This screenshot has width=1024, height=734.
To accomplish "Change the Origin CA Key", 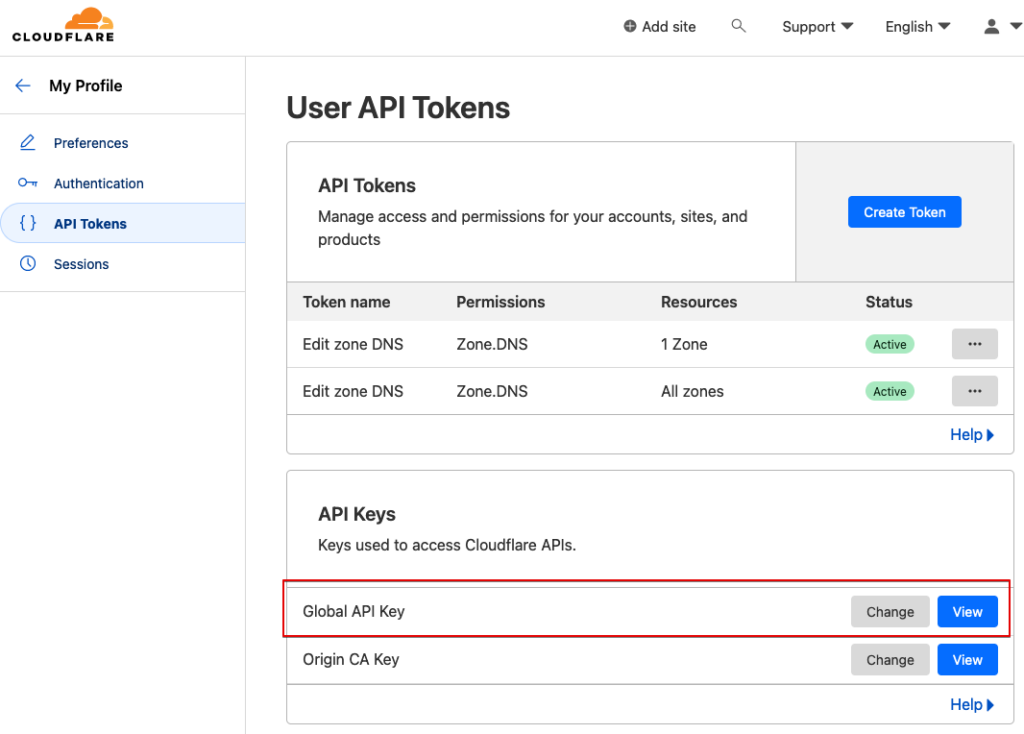I will [889, 660].
